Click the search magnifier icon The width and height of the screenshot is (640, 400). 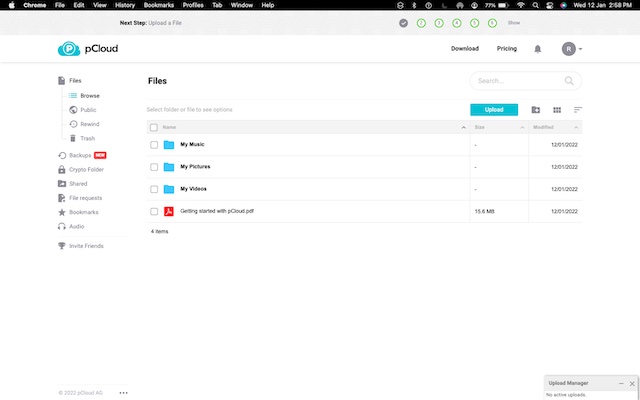pyautogui.click(x=569, y=81)
